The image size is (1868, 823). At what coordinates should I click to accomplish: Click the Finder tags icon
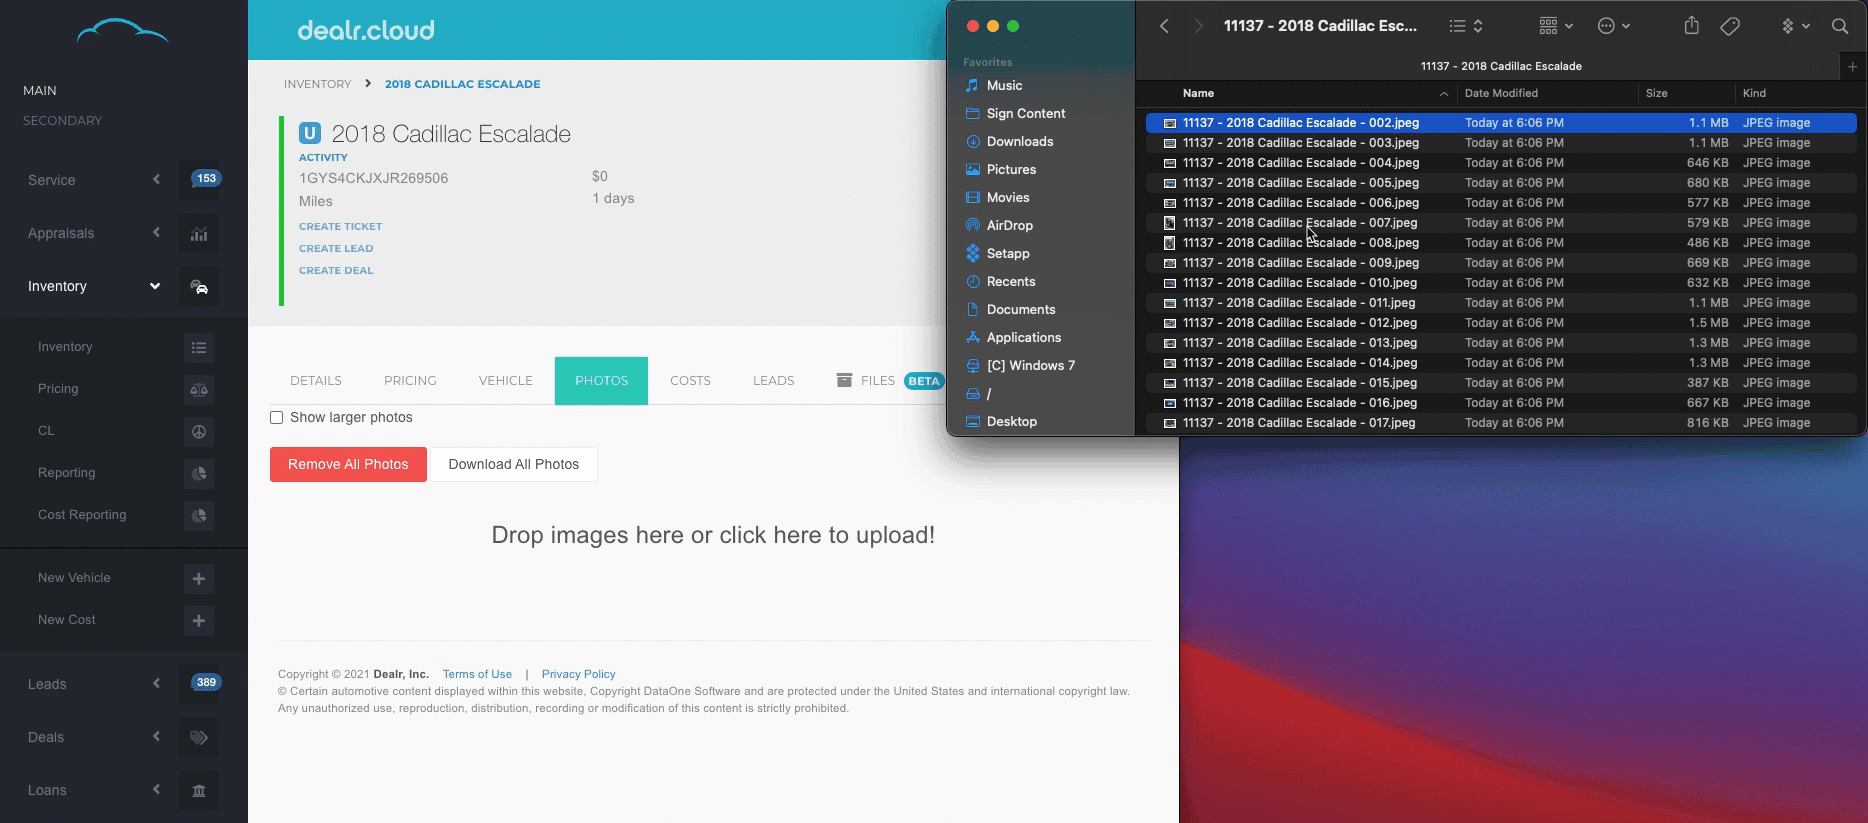1729,26
